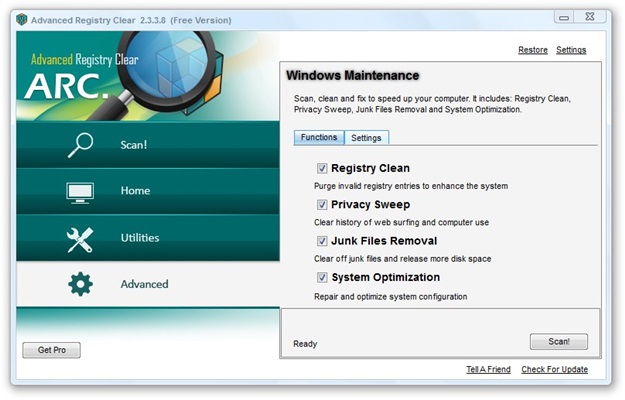Click the Registry Clean label text
This screenshot has width=625, height=400.
370,169
